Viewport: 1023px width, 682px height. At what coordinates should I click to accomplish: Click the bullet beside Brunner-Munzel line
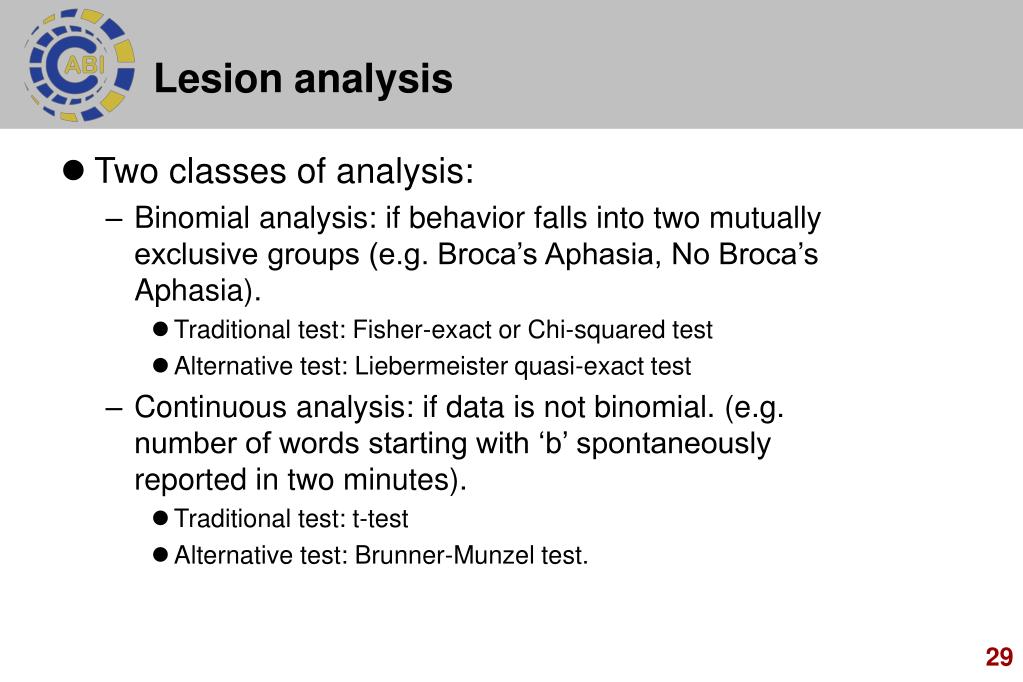pos(160,554)
